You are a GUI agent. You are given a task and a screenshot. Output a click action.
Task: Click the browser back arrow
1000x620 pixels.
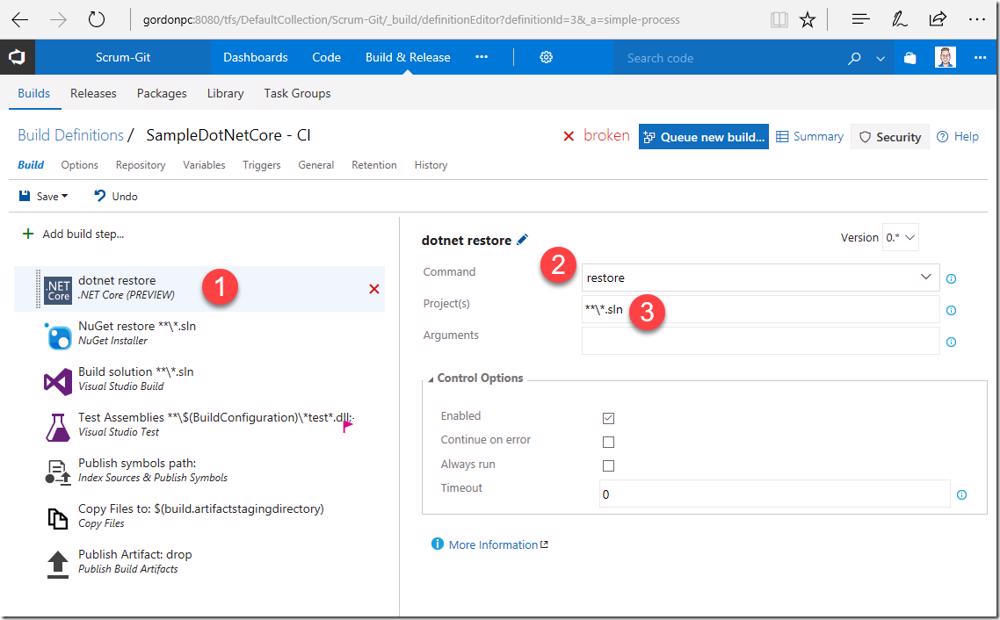point(20,20)
